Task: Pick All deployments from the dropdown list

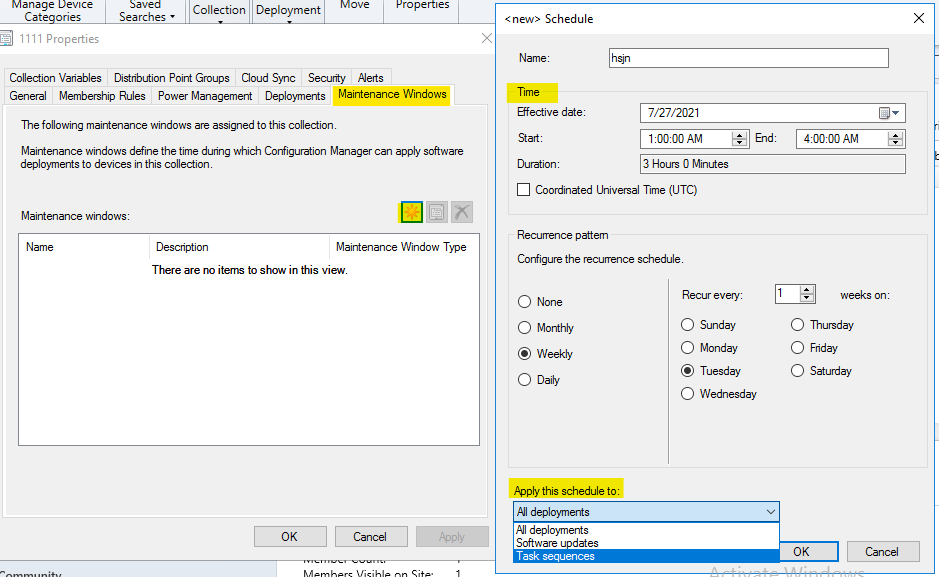Action: point(646,530)
